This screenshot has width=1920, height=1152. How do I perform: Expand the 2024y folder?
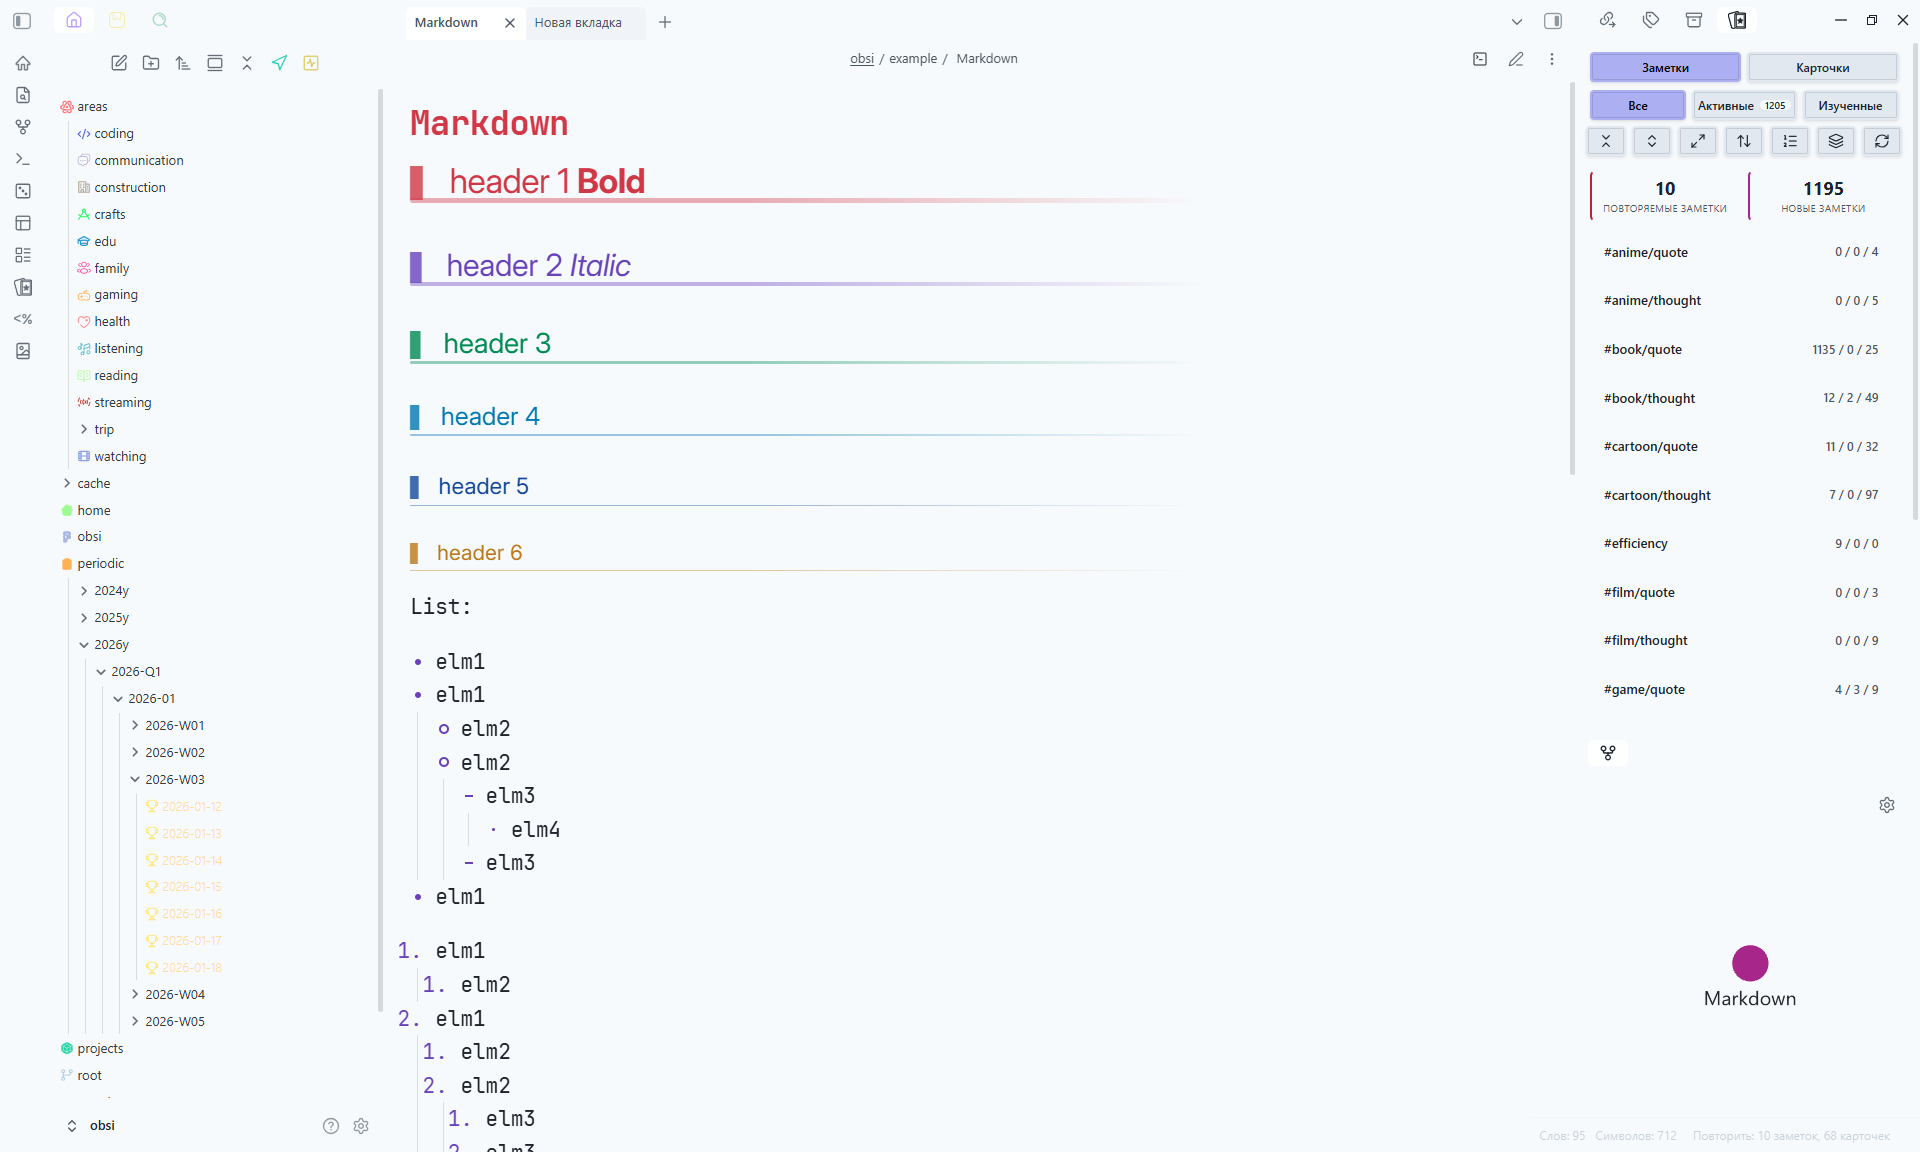(x=84, y=591)
